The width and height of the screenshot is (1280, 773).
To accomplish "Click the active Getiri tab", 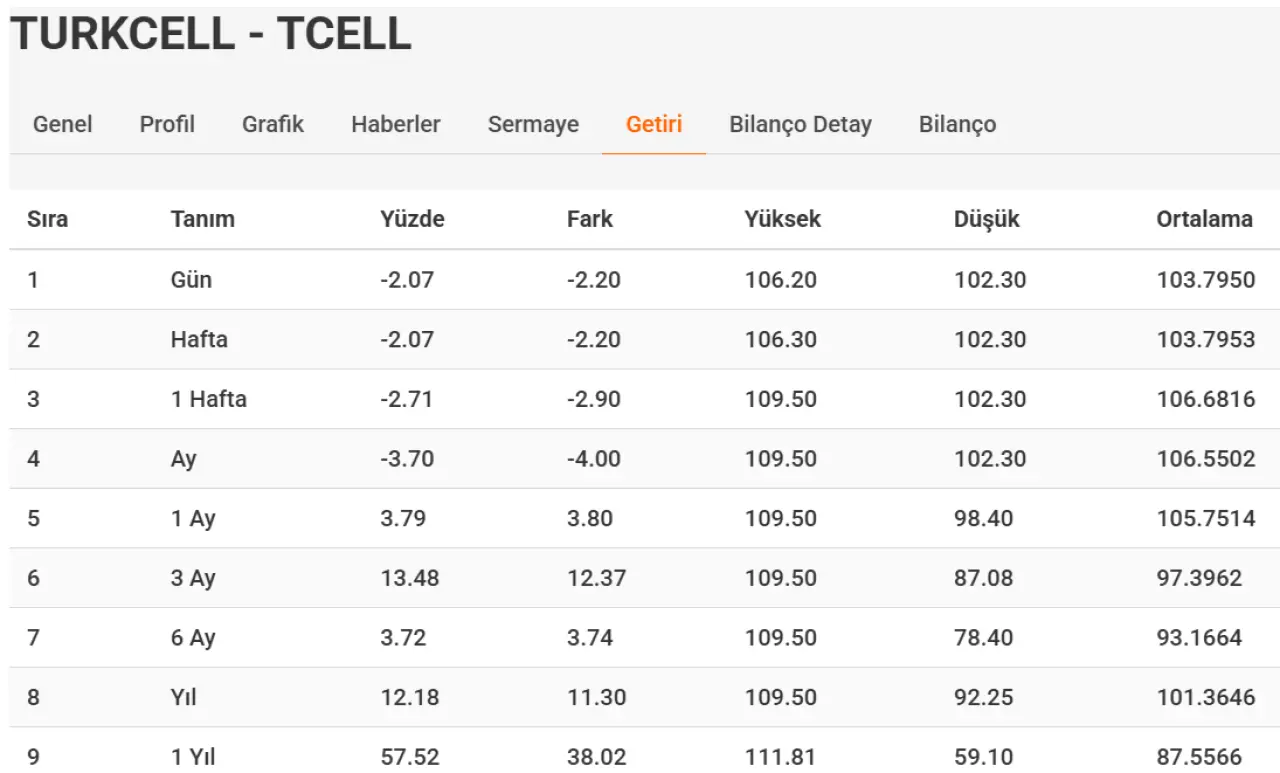I will tap(654, 124).
